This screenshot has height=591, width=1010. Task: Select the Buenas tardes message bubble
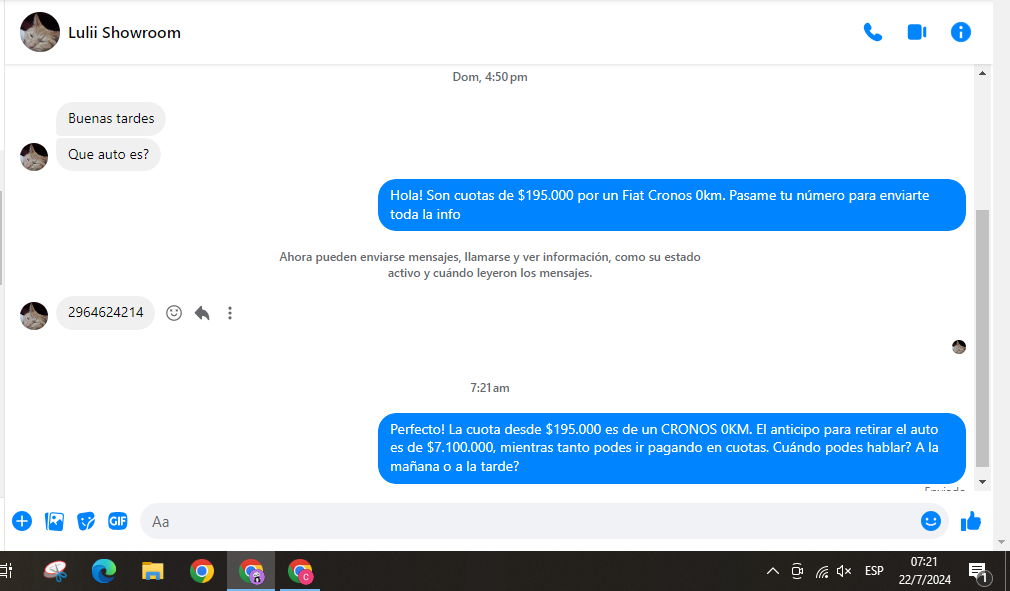coord(111,118)
